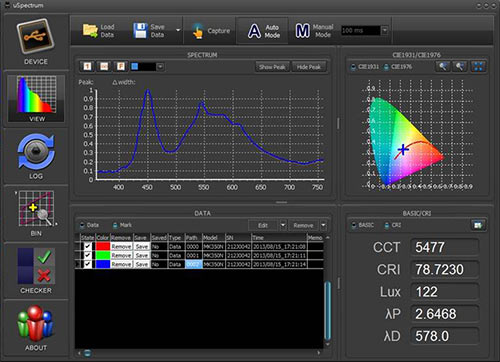500x362 pixels.
Task: Toggle State checkbox in the red row
Action: tap(88, 246)
